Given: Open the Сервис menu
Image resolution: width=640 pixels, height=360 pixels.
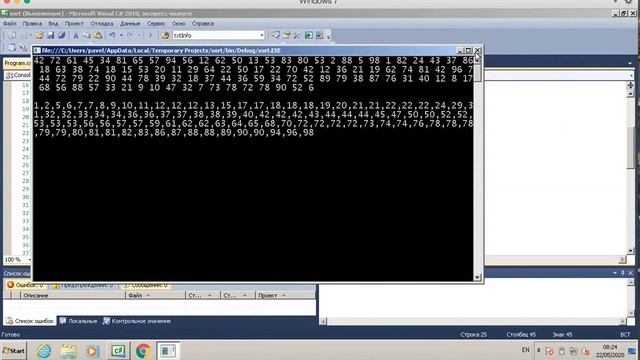Looking at the screenshot, I should coord(156,24).
